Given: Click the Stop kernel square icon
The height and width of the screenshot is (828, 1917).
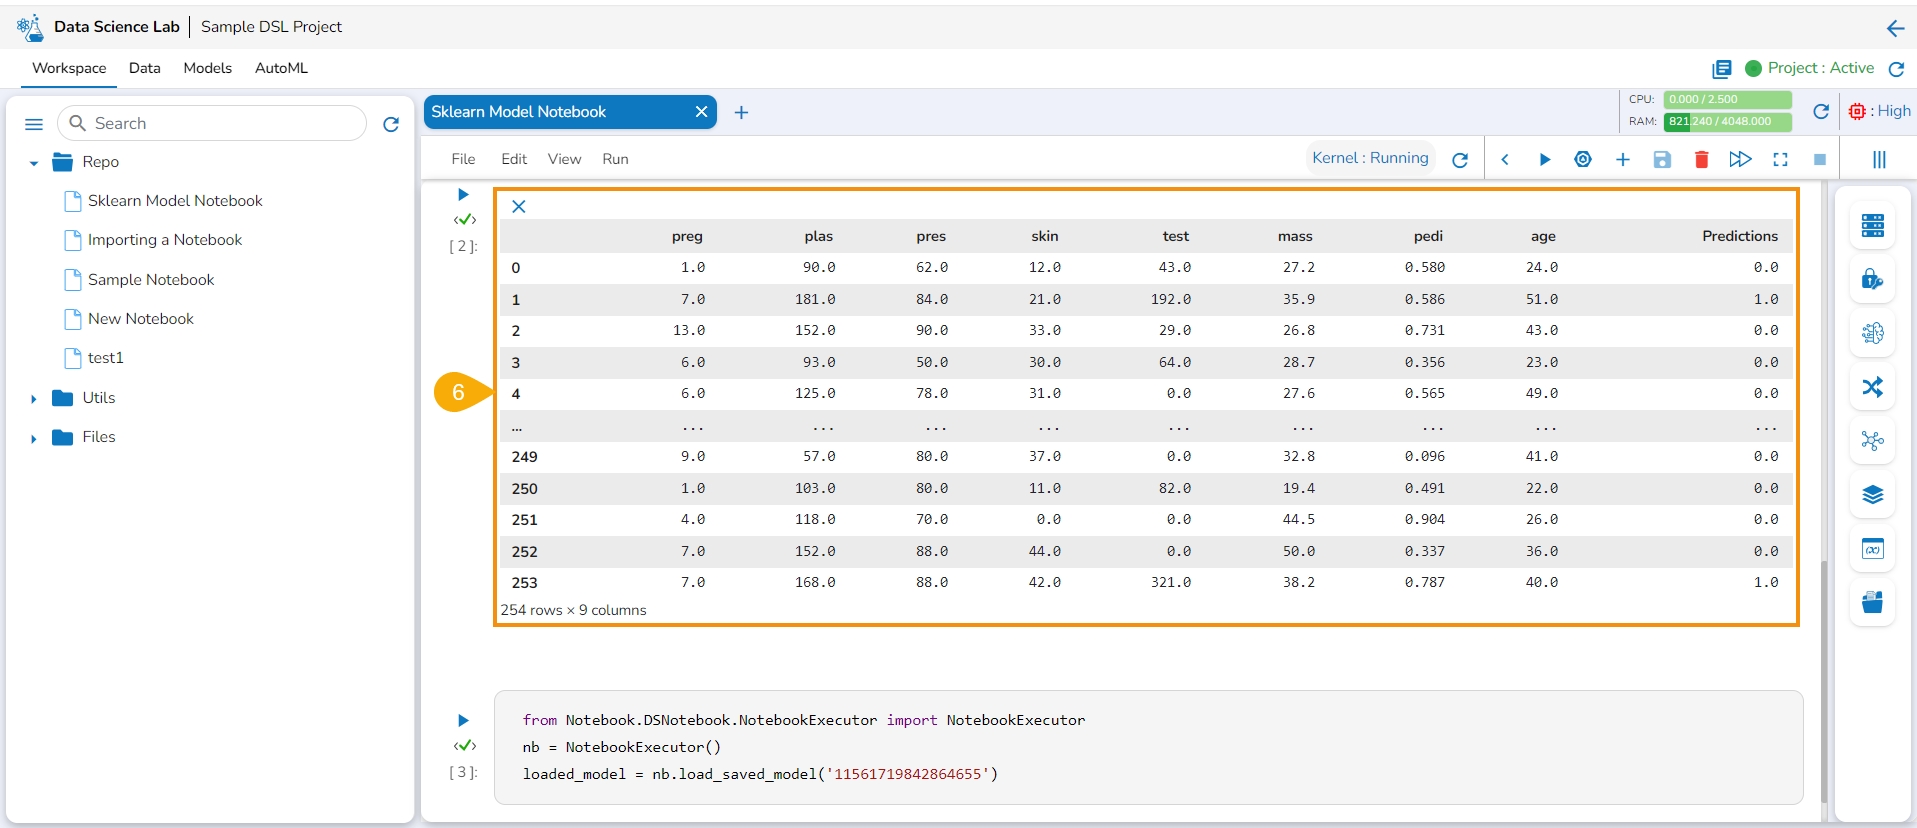Looking at the screenshot, I should [1820, 160].
